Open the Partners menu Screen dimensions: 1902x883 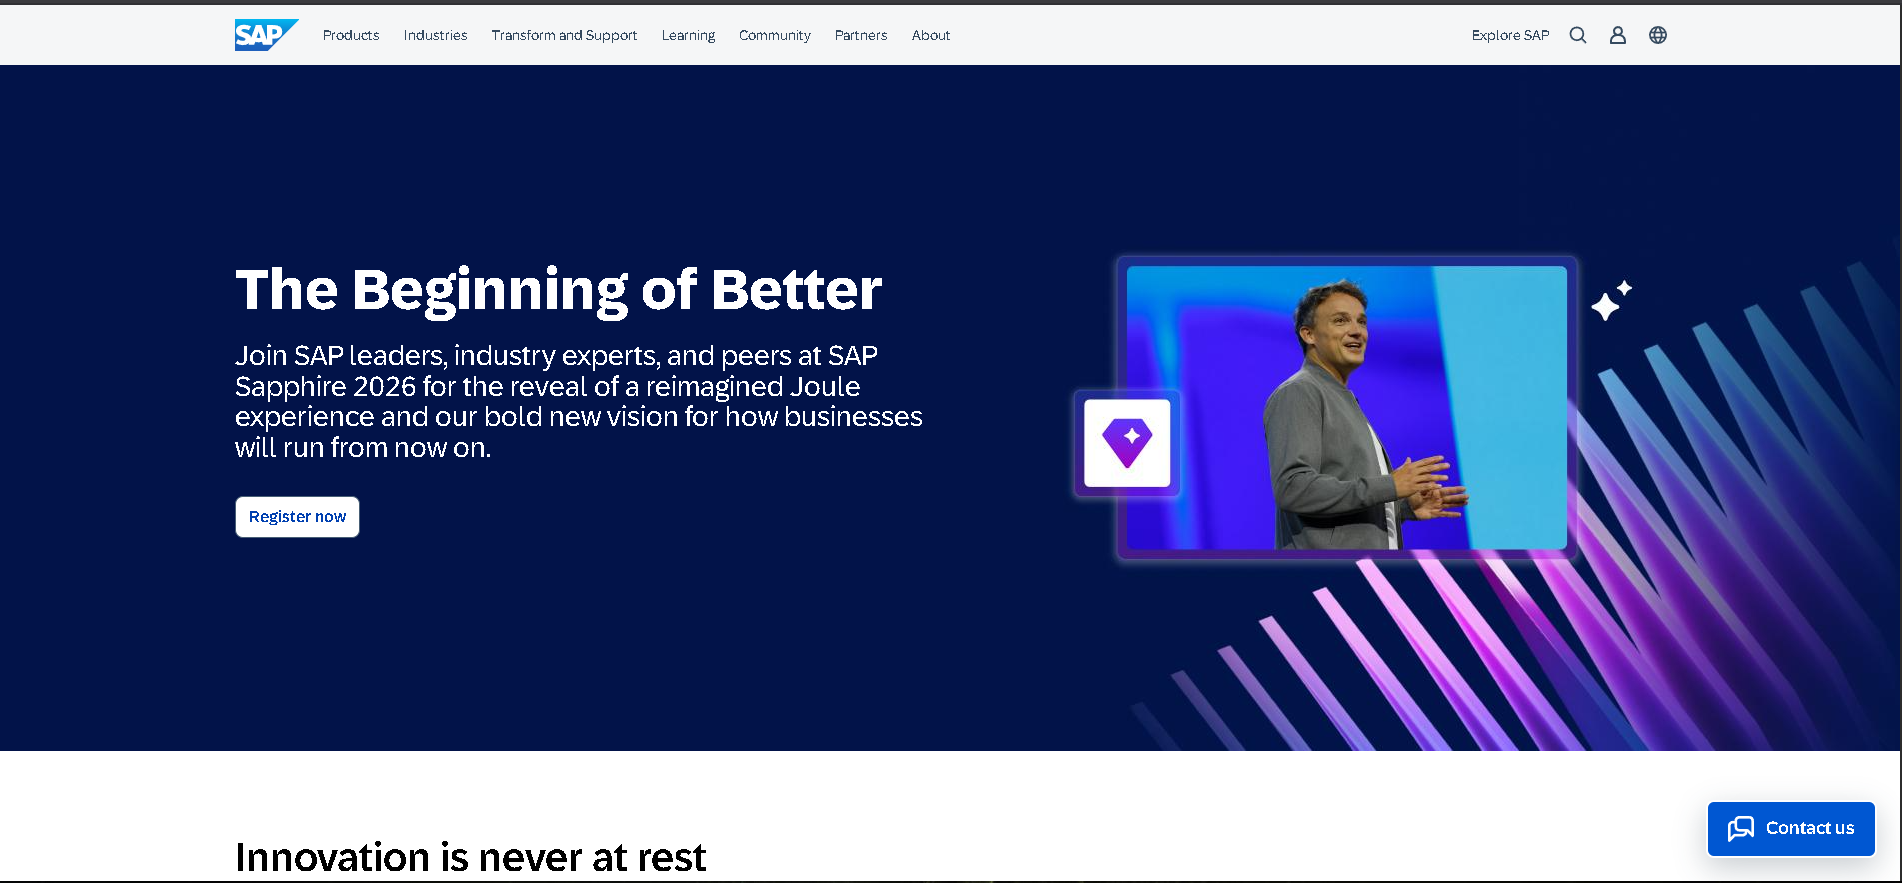coord(861,35)
